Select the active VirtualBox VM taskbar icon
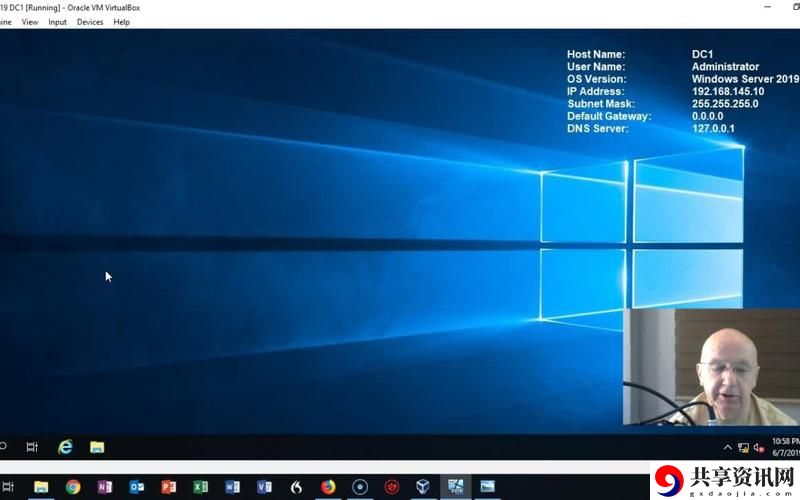 [x=455, y=487]
